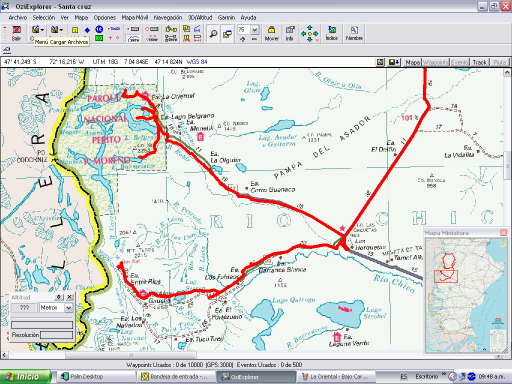
Task: Click the Mapa Miniatura overview thumbnail
Action: 466,295
